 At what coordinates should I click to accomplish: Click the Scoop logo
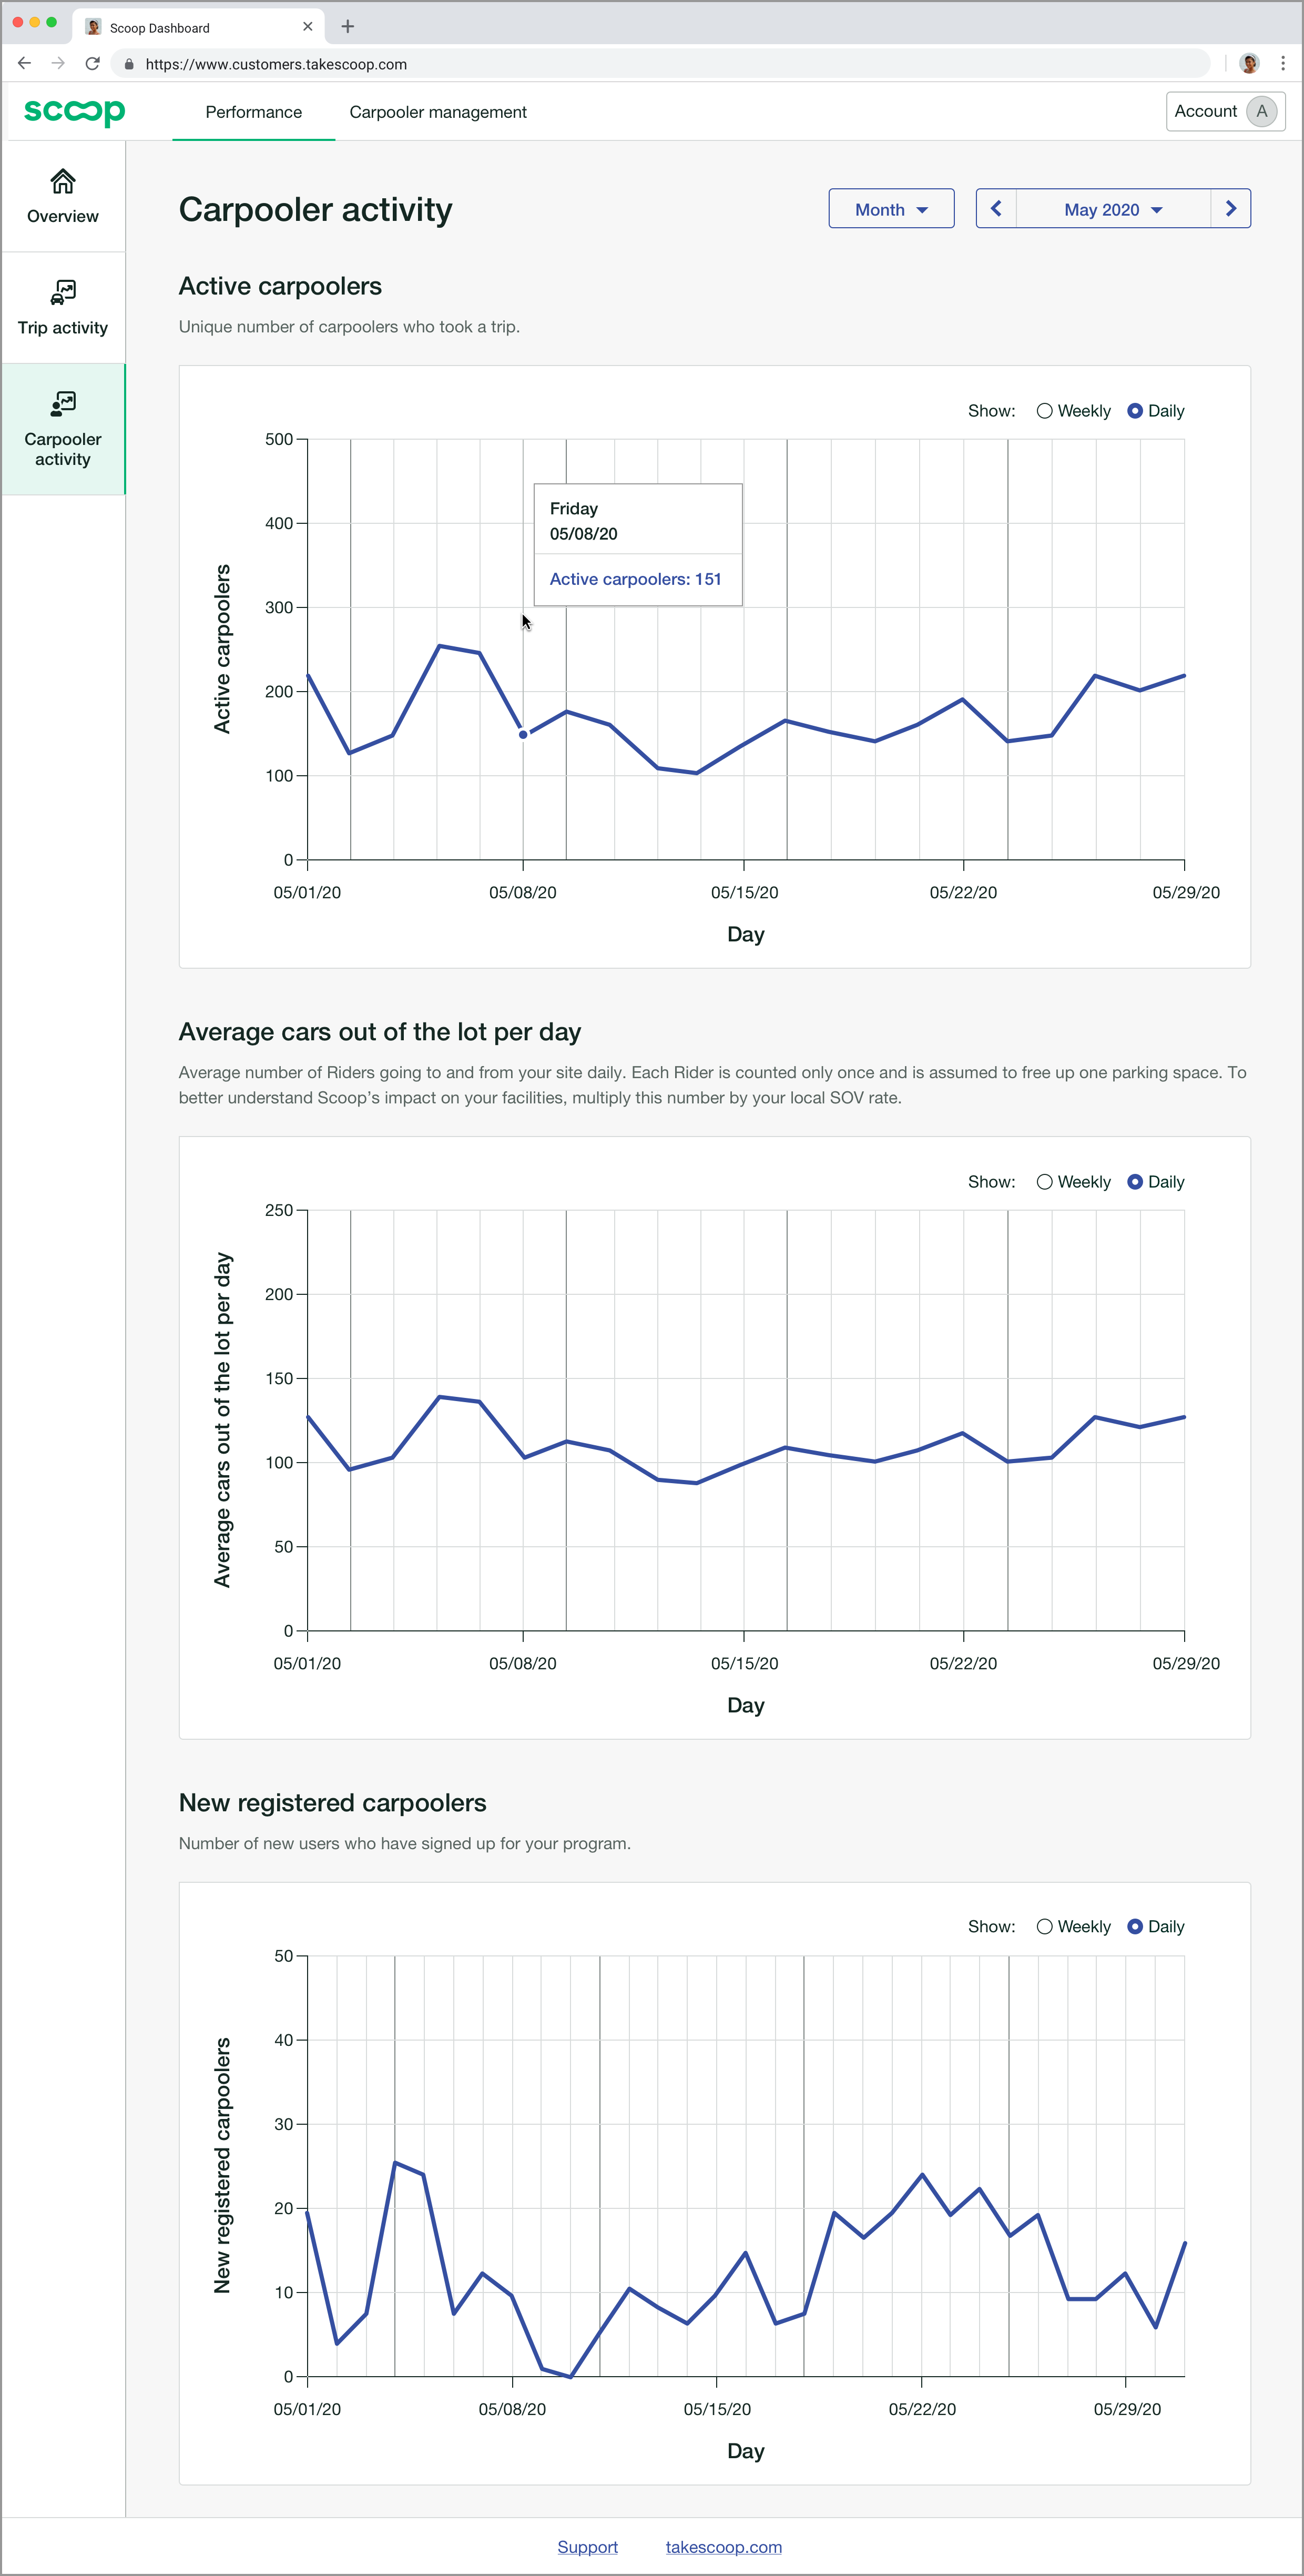[74, 112]
